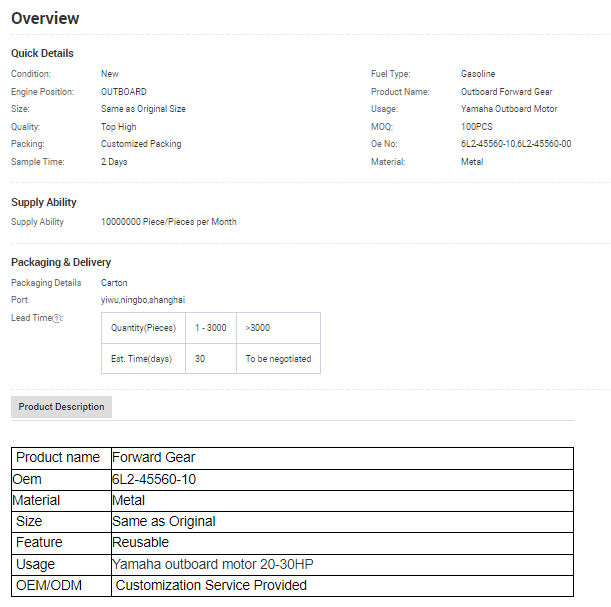
Task: Click the To be negotiated cell
Action: pos(278,358)
